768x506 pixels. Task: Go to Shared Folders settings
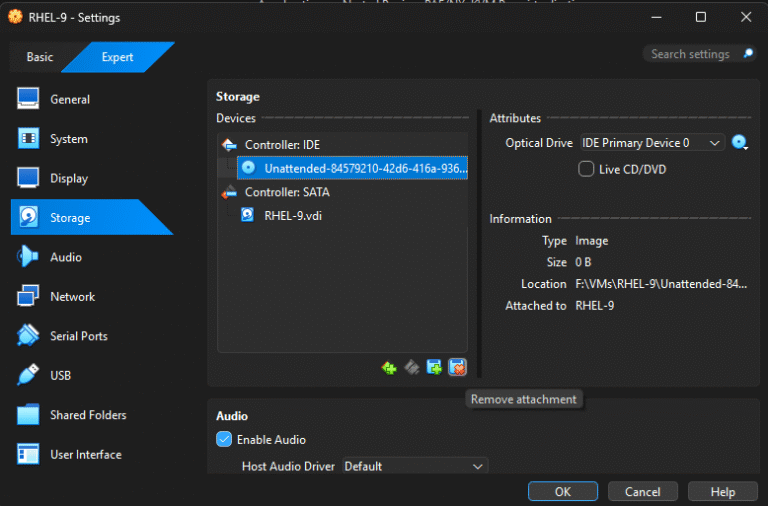coord(88,415)
